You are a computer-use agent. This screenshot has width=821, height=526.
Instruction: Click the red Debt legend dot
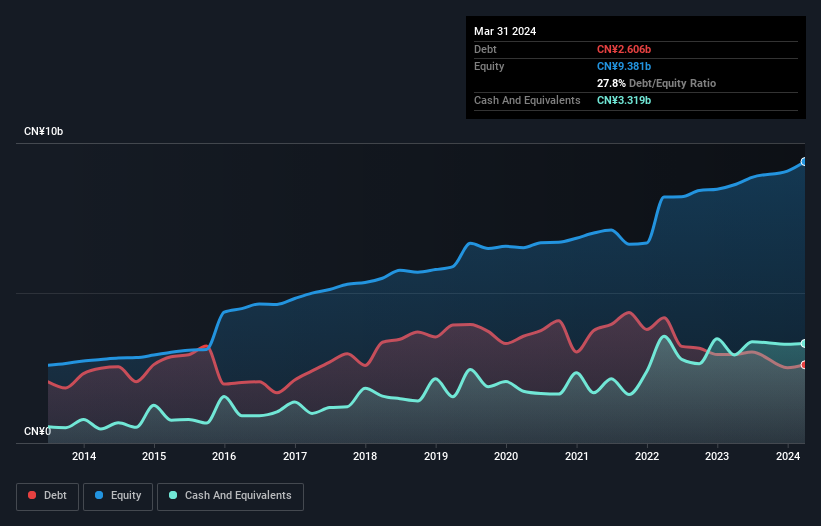click(x=32, y=495)
